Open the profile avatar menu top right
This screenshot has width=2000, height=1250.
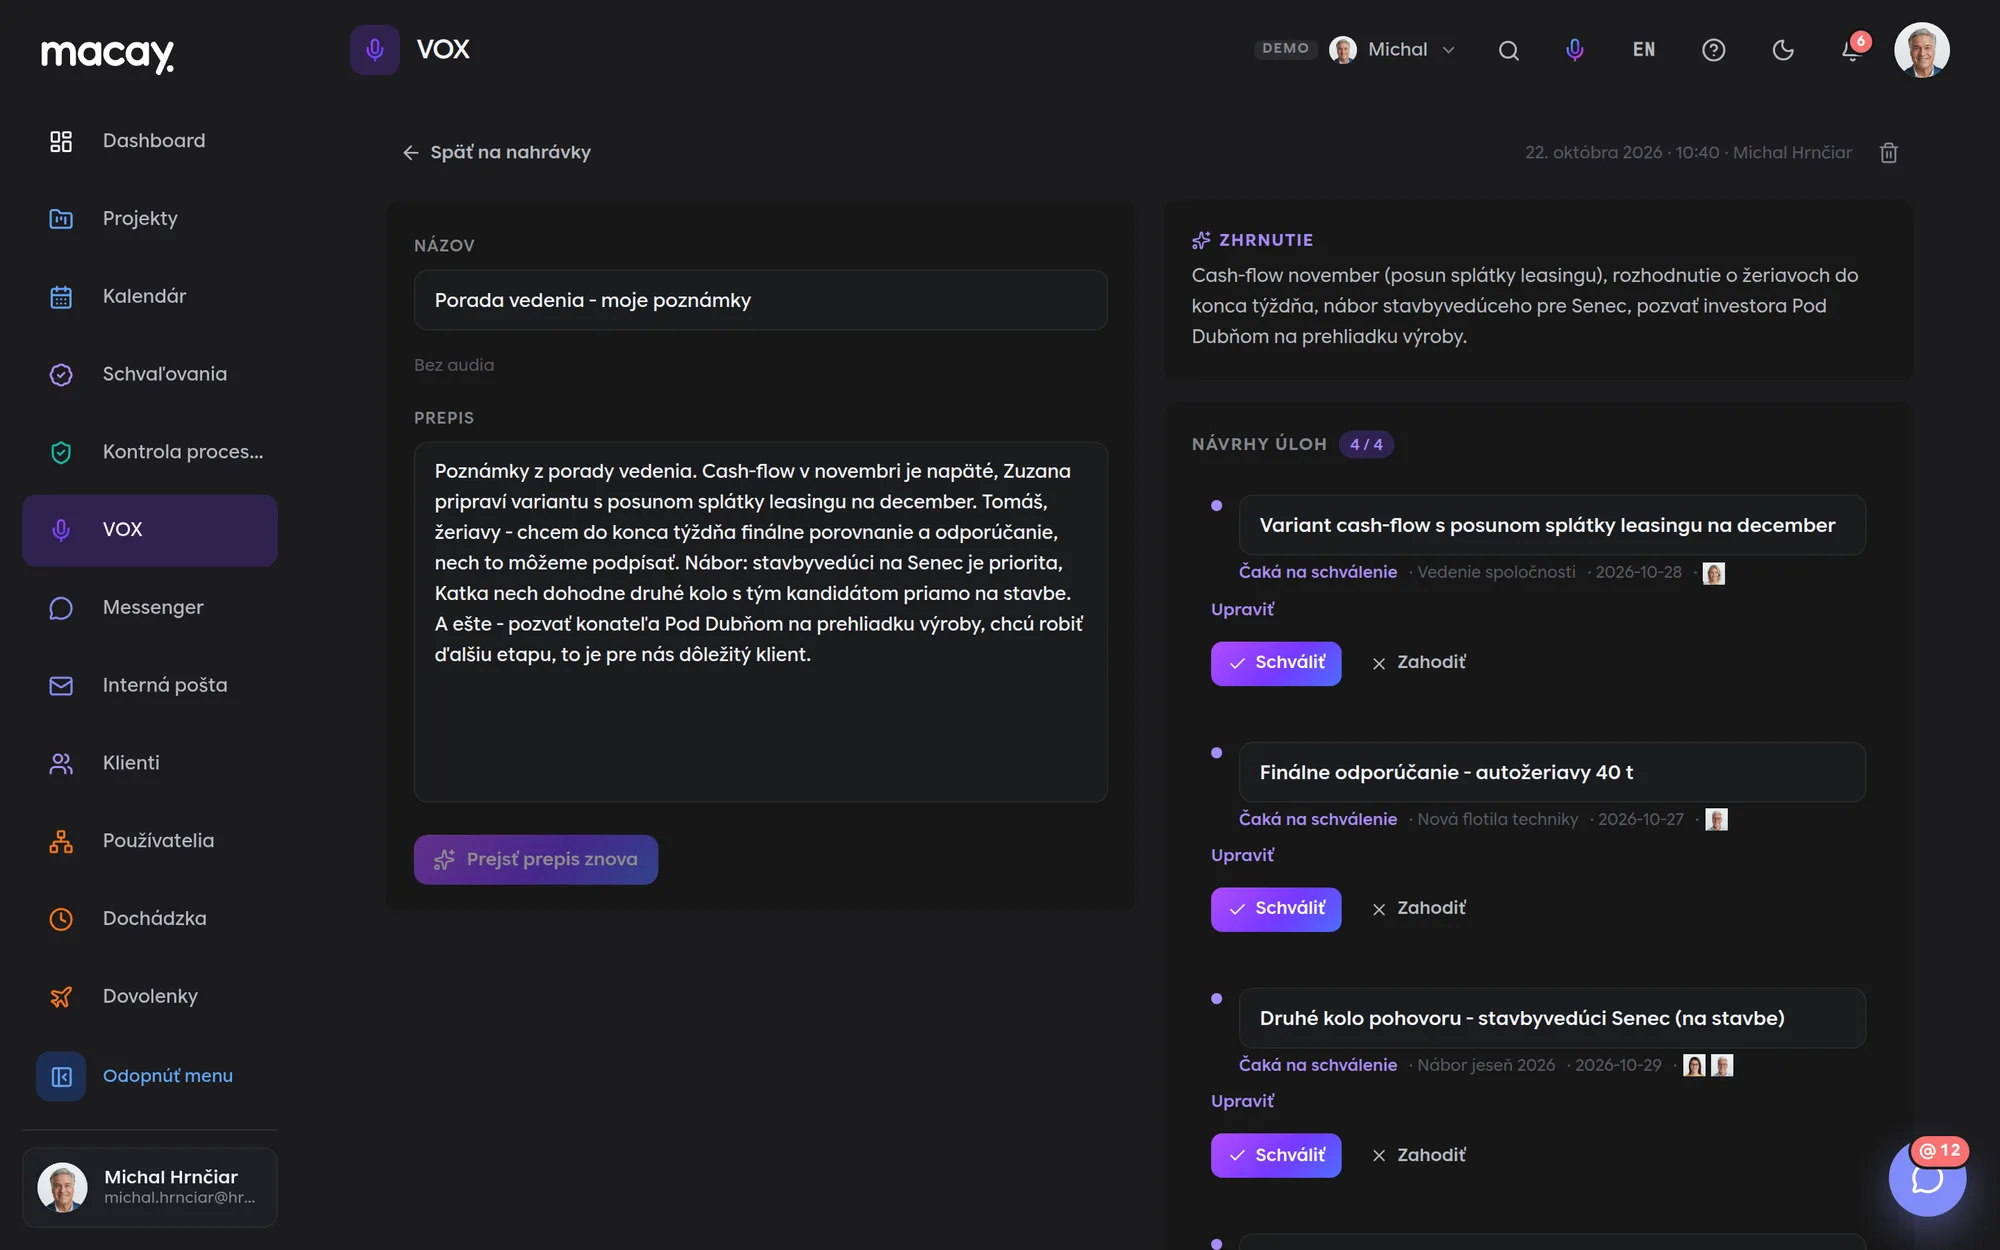point(1921,50)
